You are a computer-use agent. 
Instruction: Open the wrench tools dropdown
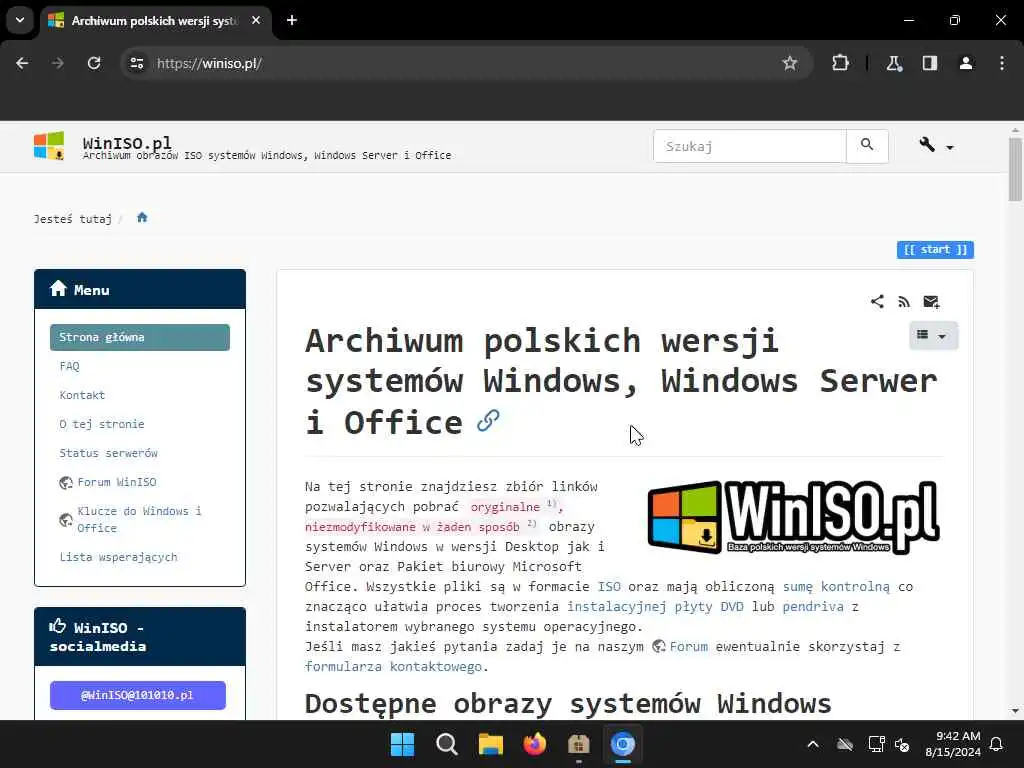click(936, 146)
